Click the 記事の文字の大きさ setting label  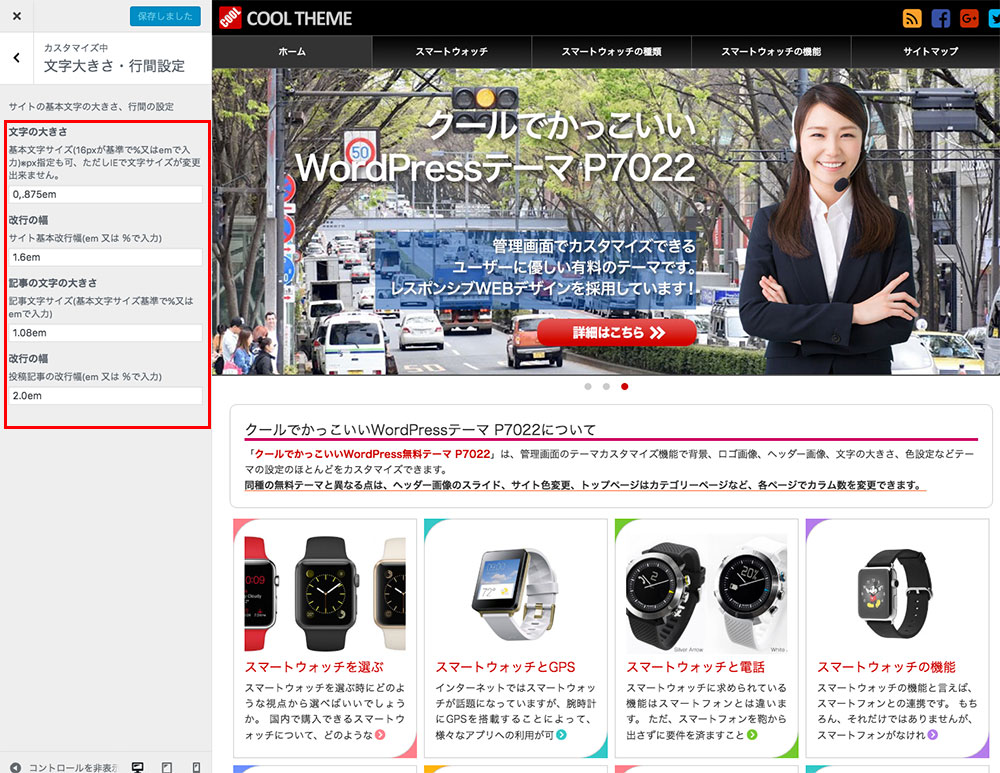click(x=53, y=283)
